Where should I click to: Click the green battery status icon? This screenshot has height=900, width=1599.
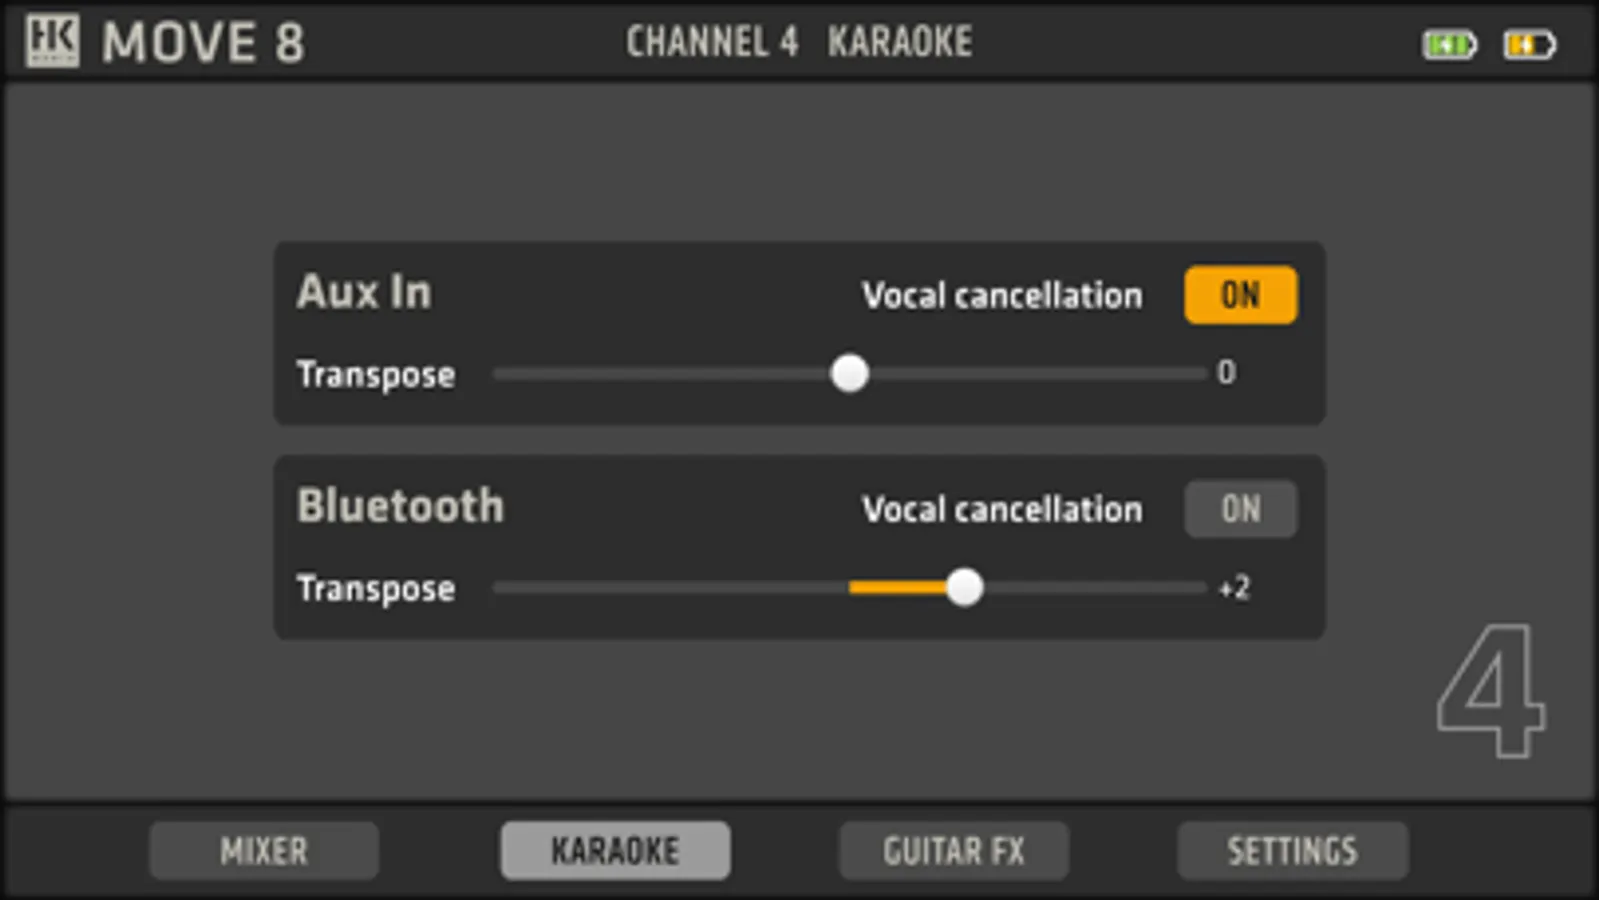1448,45
